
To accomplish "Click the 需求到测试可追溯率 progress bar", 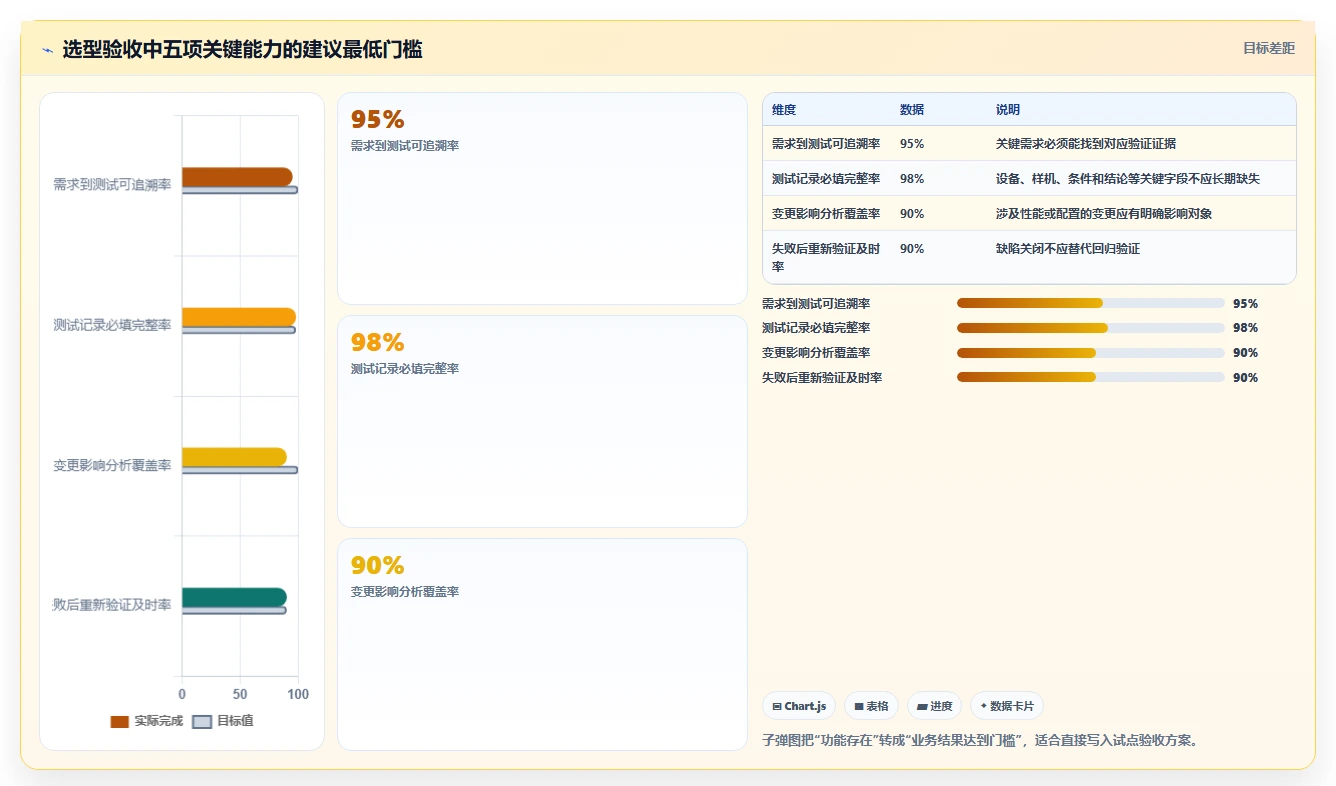I will click(1091, 303).
